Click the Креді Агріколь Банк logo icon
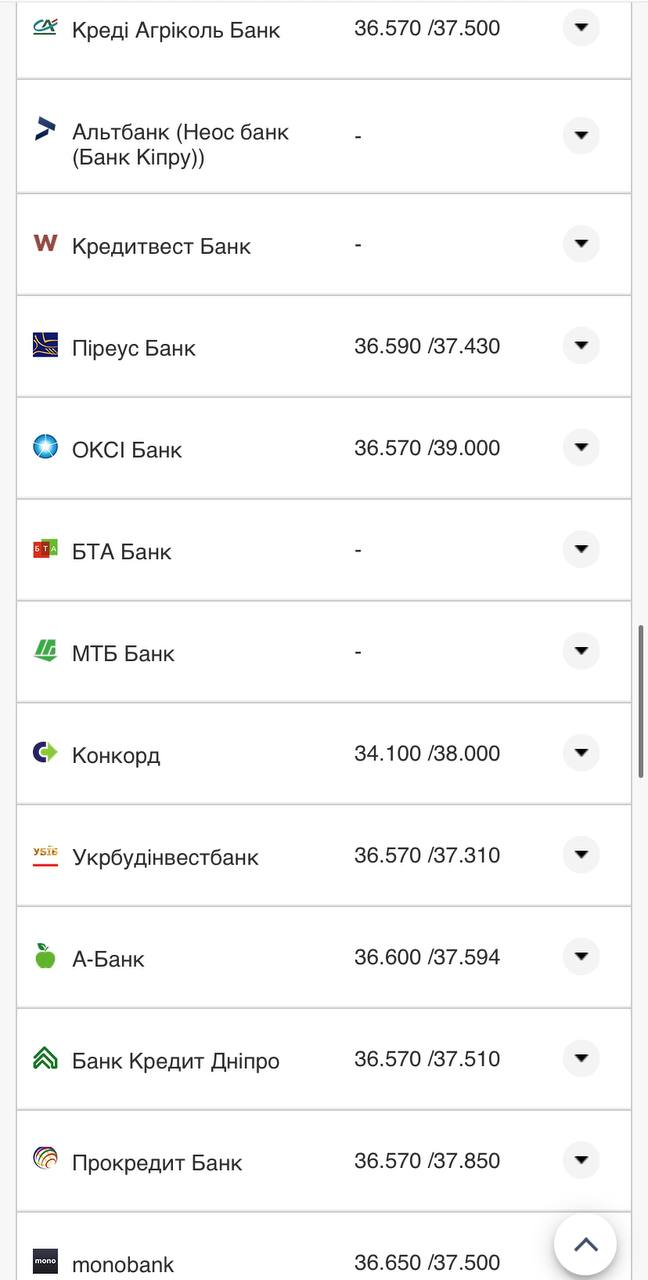648x1280 pixels. [x=45, y=28]
